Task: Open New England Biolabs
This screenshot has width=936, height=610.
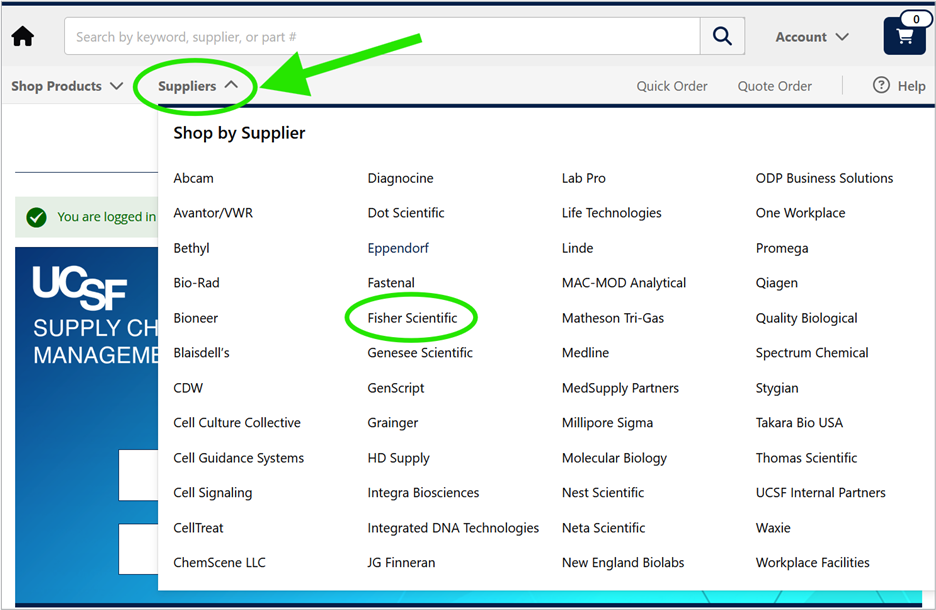Action: click(623, 562)
